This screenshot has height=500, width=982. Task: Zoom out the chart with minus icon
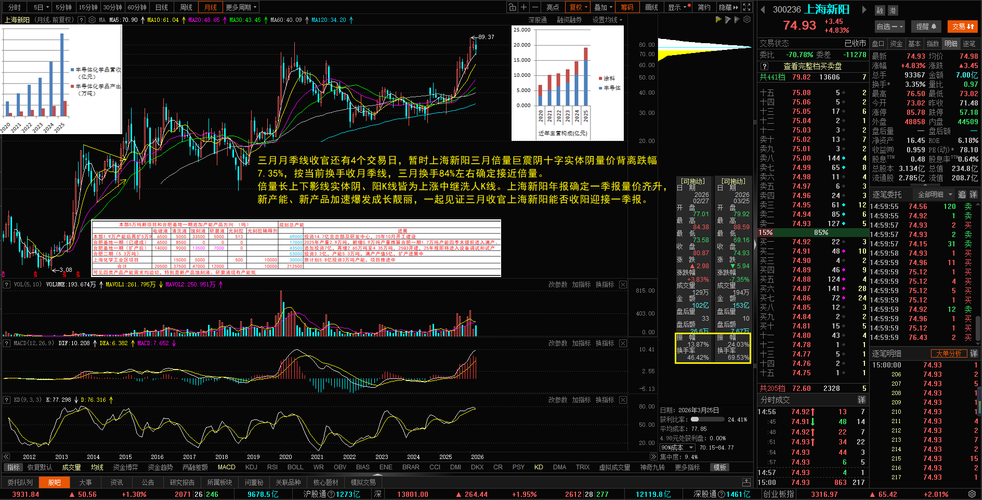coord(535,8)
